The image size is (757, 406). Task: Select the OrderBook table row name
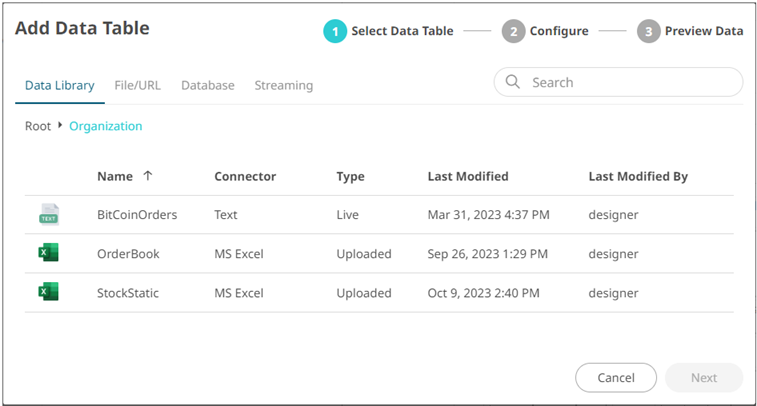128,254
